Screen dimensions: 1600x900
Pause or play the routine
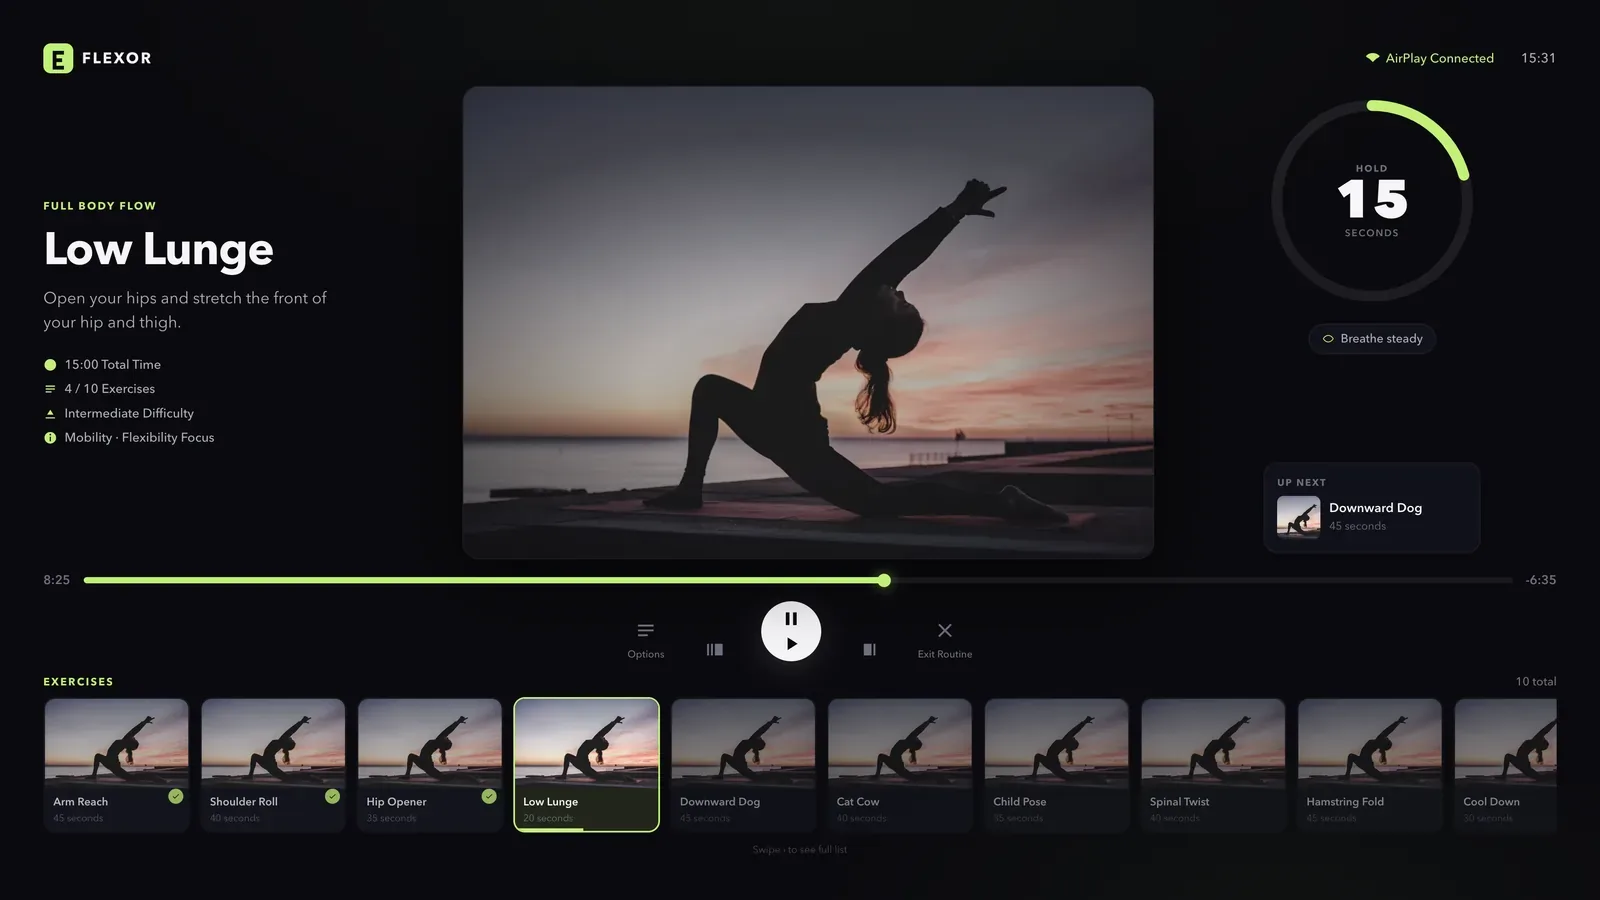pyautogui.click(x=791, y=631)
